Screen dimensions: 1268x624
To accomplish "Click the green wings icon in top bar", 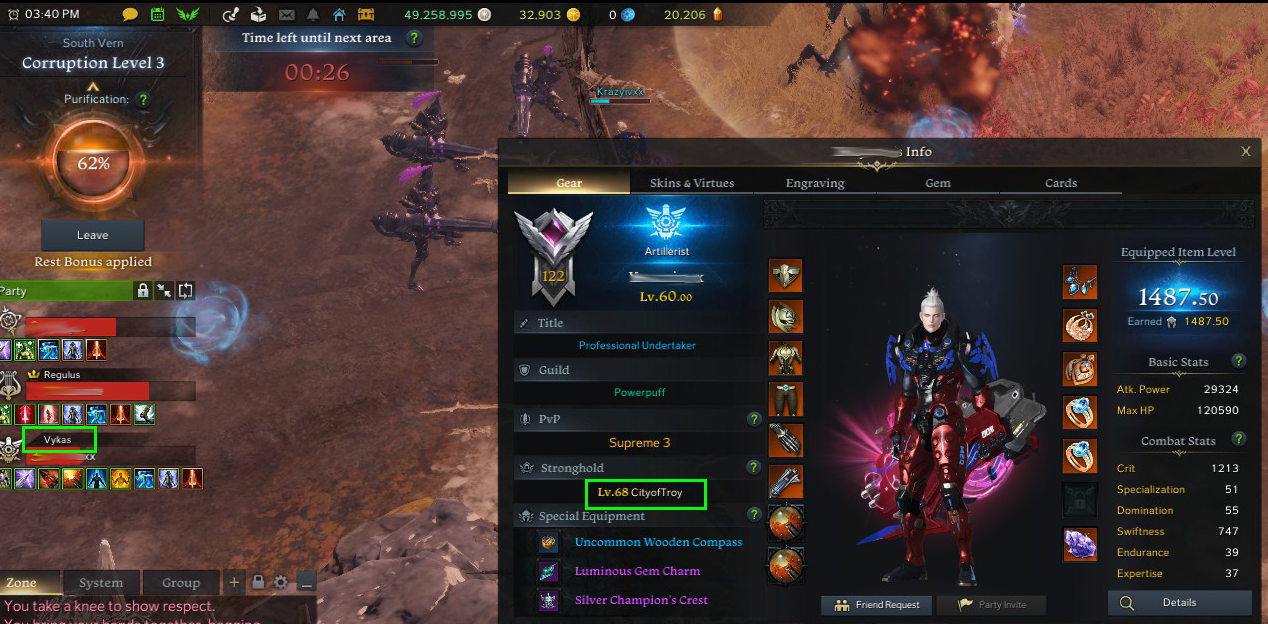I will [188, 15].
